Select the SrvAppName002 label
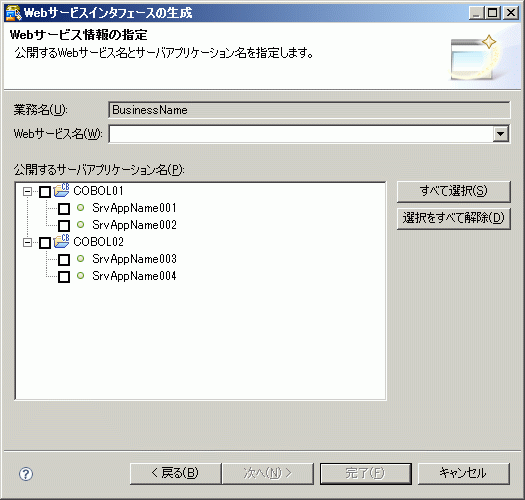Image resolution: width=525 pixels, height=500 pixels. (134, 225)
